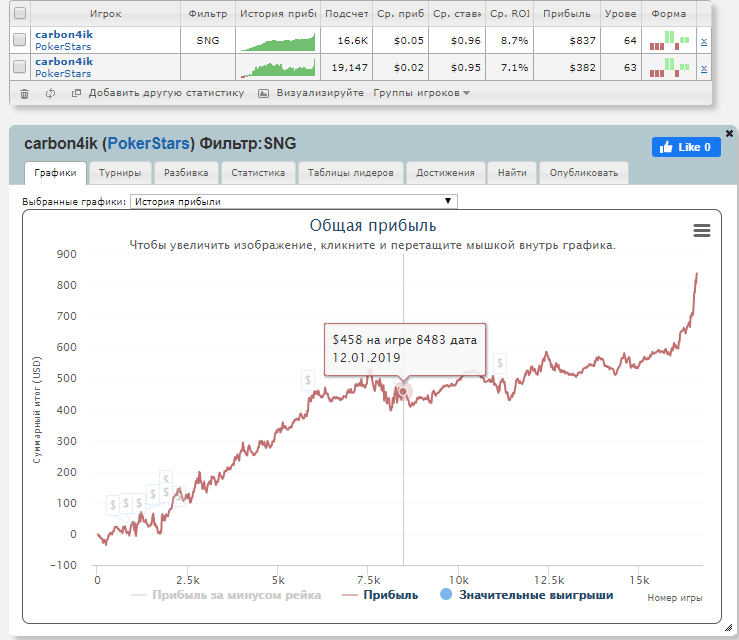The image size is (739, 640).
Task: Click the Форма bars in the SNG row
Action: 669,41
